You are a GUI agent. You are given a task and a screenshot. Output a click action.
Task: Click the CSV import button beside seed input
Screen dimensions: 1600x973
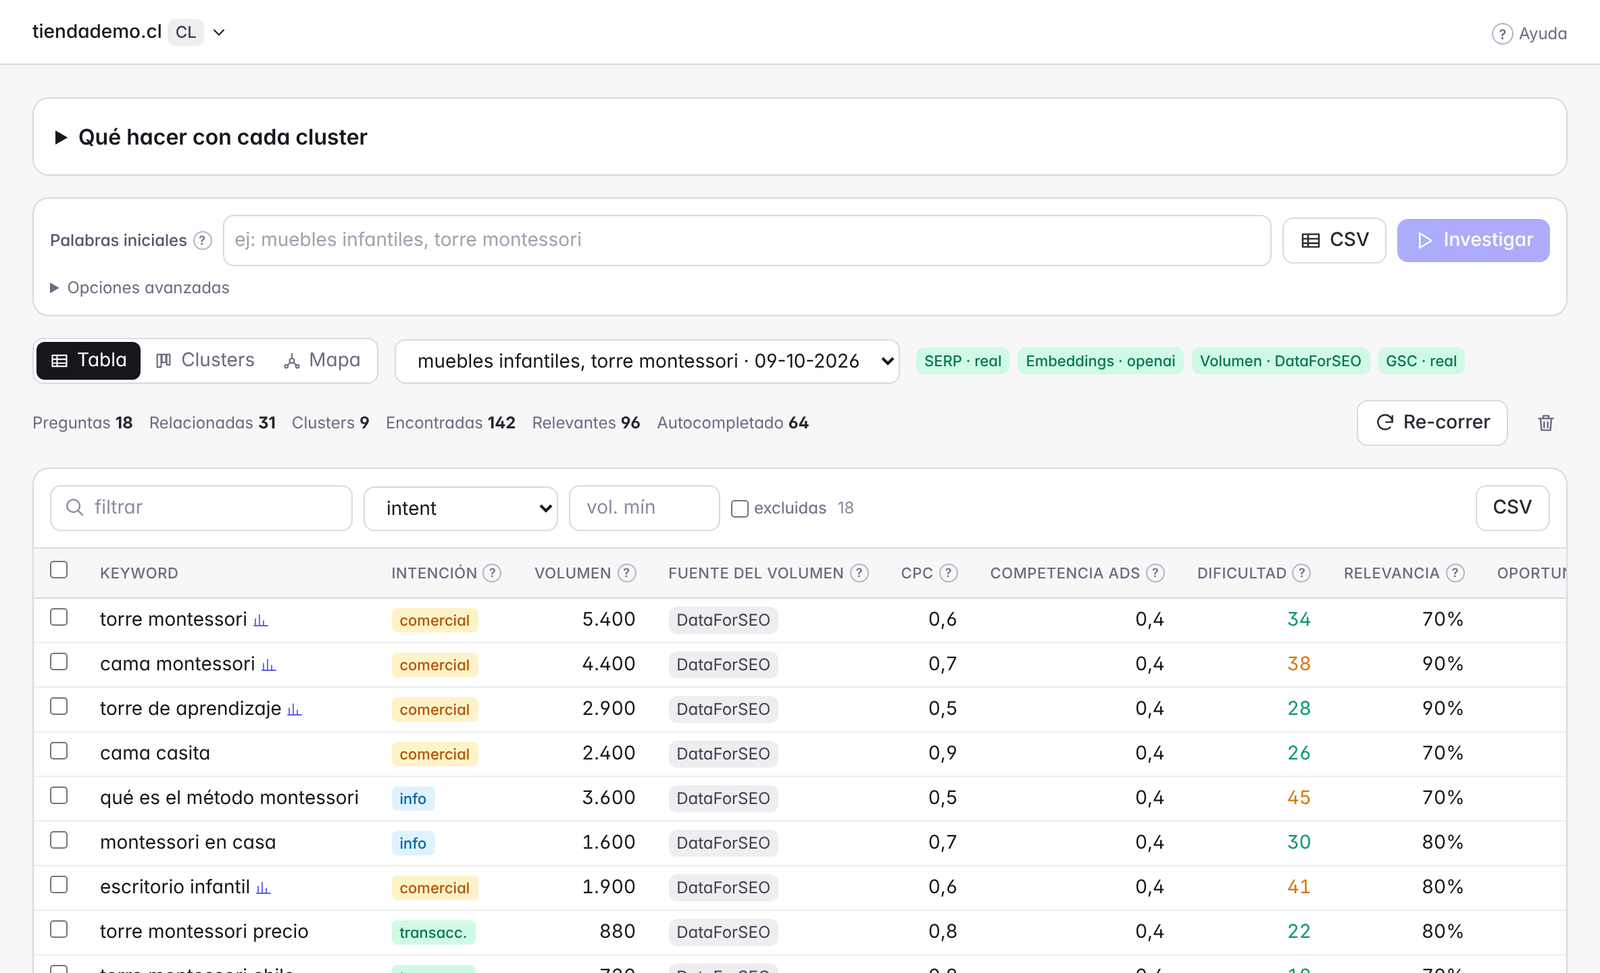[x=1334, y=240]
